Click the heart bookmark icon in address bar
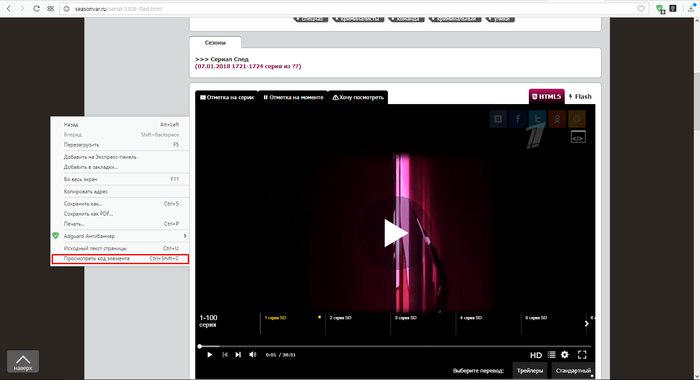 tap(641, 8)
